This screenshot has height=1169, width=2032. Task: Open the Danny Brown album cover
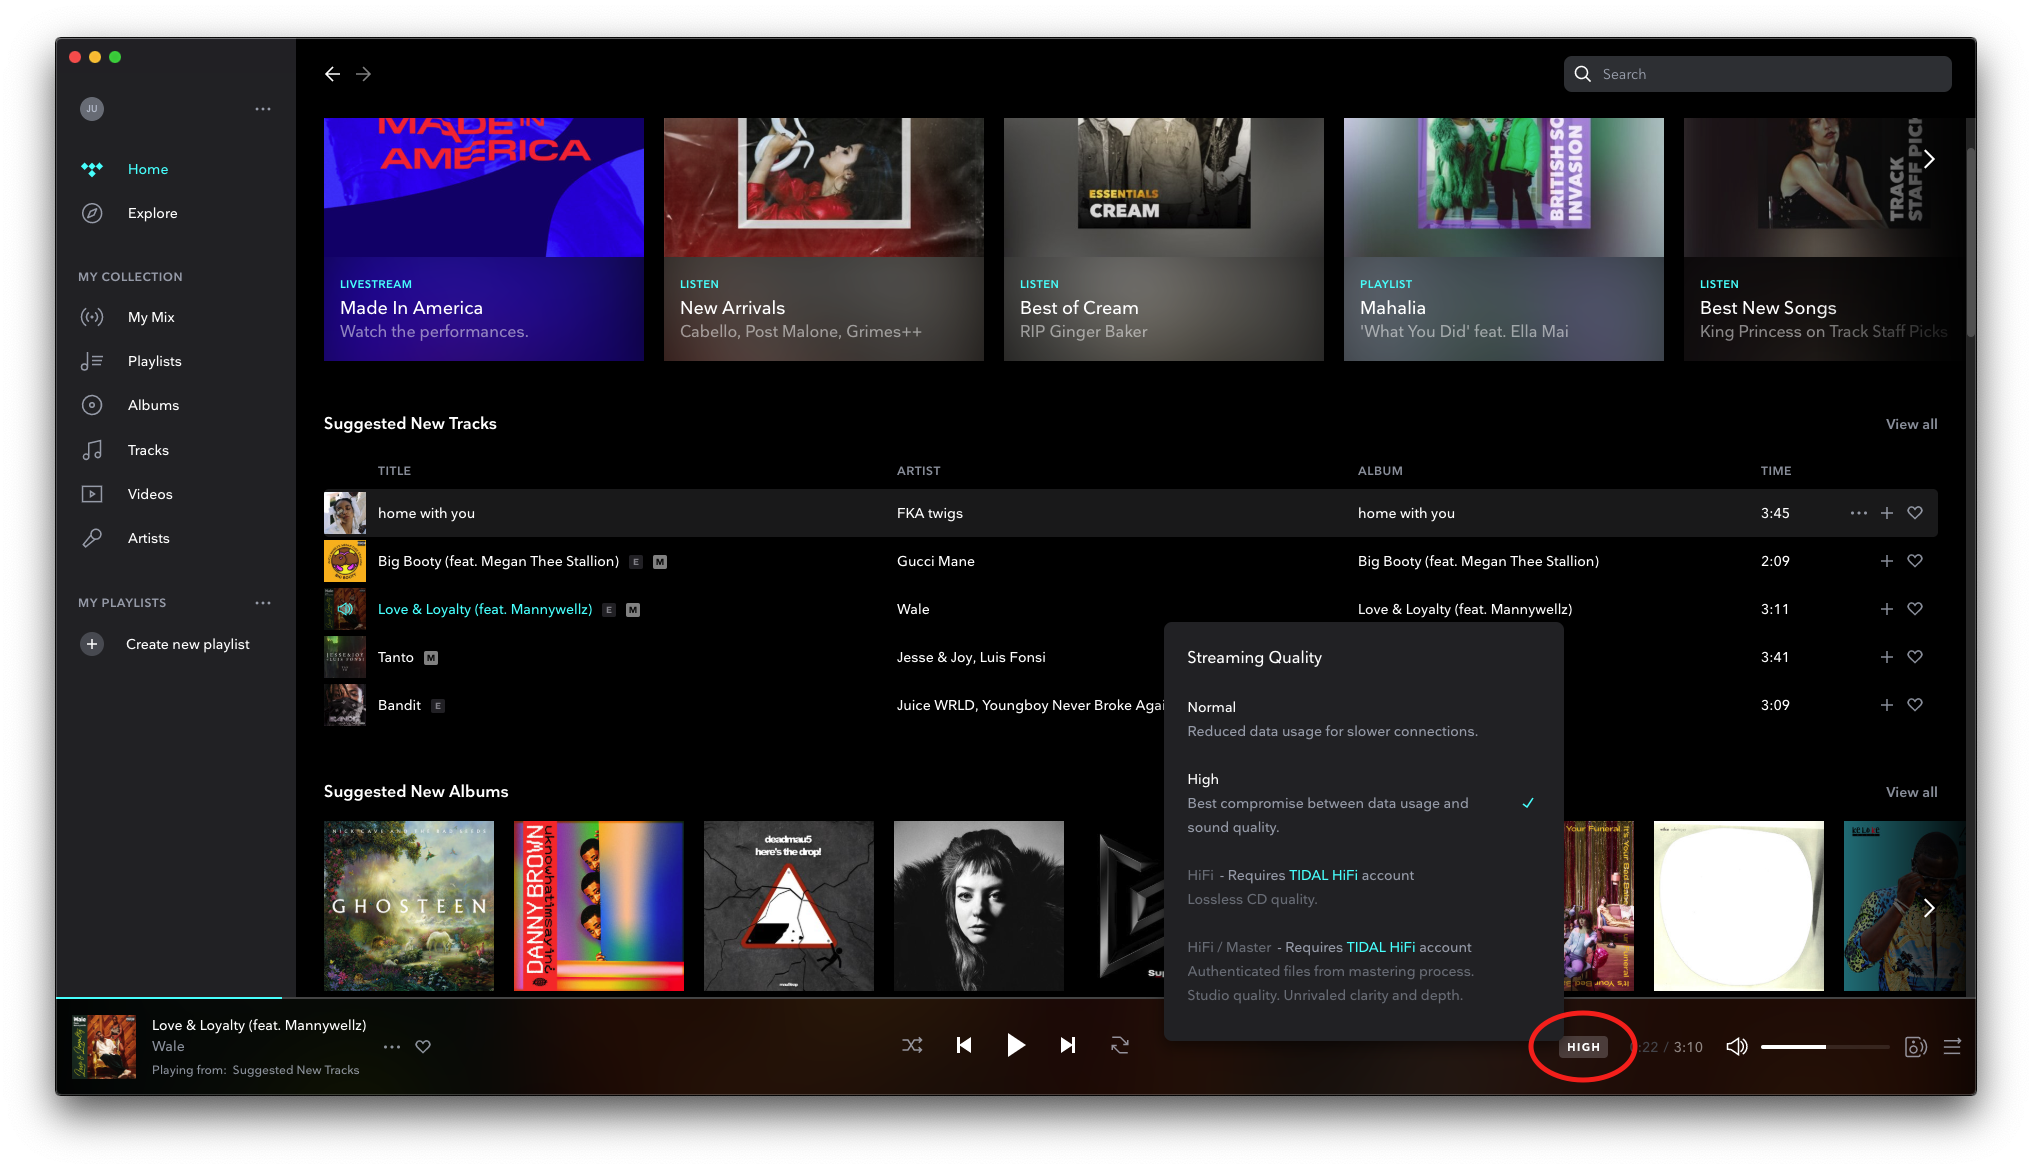click(x=599, y=906)
